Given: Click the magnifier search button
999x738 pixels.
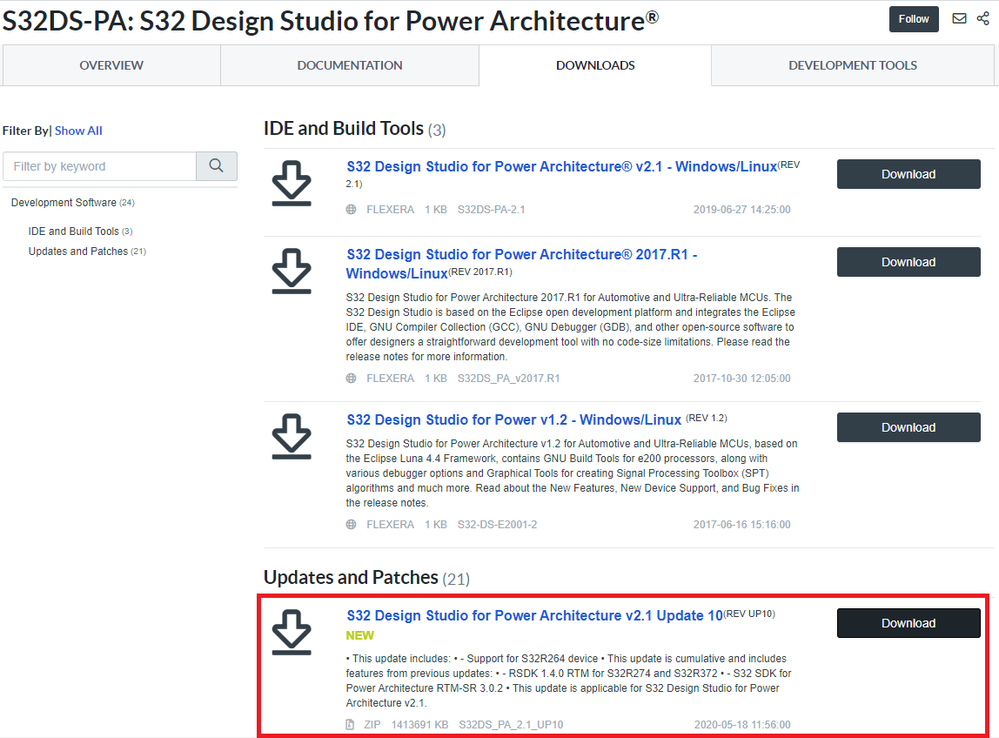Looking at the screenshot, I should (217, 166).
